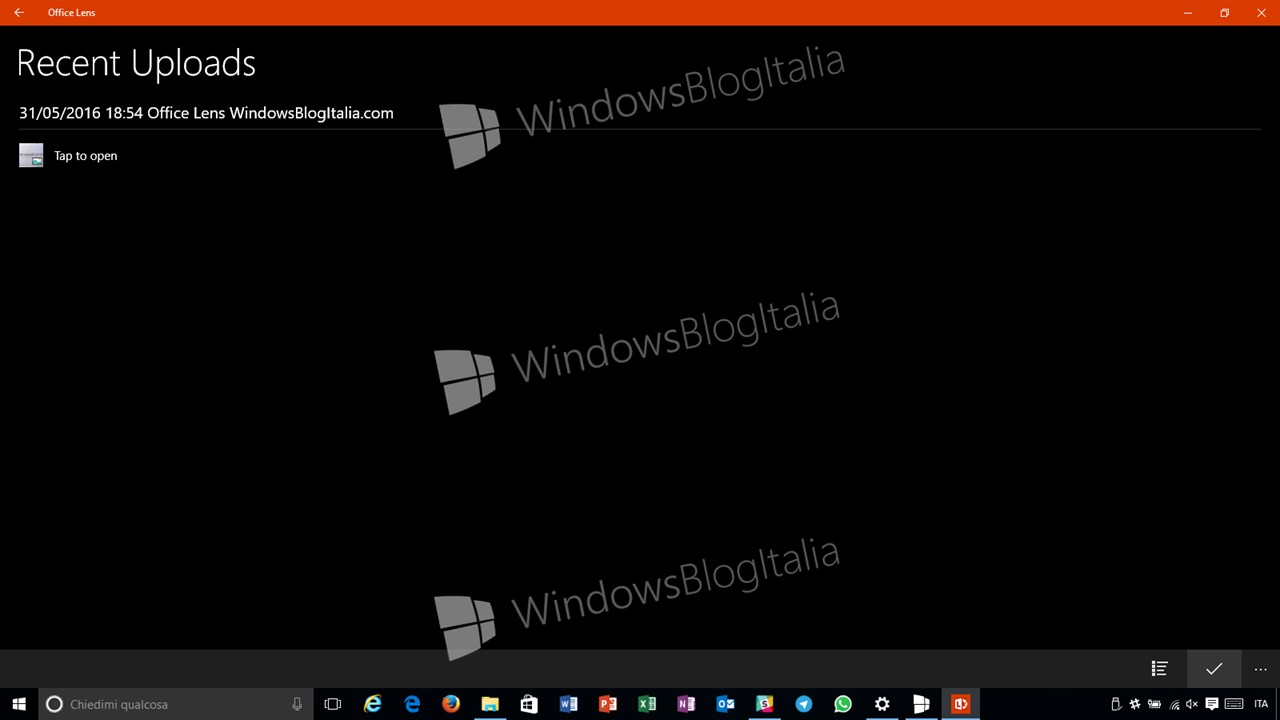This screenshot has height=720, width=1280.
Task: Open Action Center notifications icon
Action: tap(1212, 704)
